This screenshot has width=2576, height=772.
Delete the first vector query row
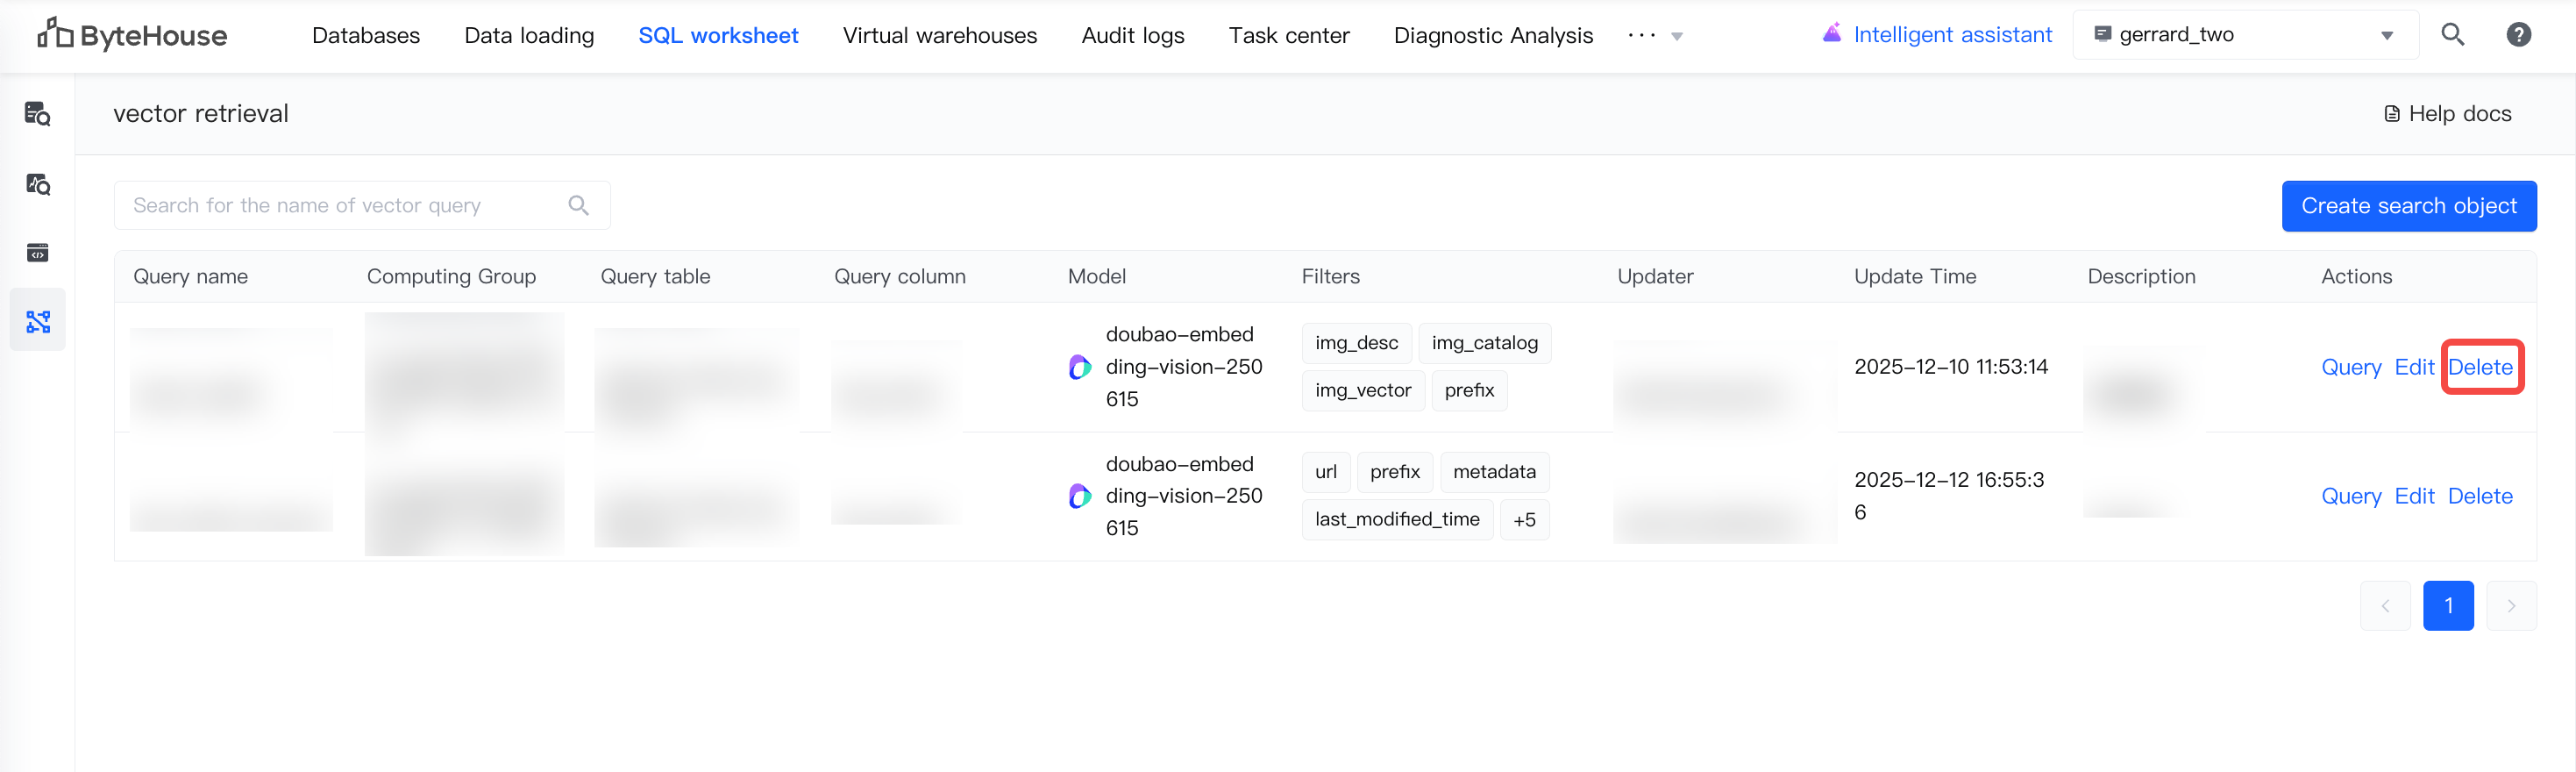point(2480,368)
